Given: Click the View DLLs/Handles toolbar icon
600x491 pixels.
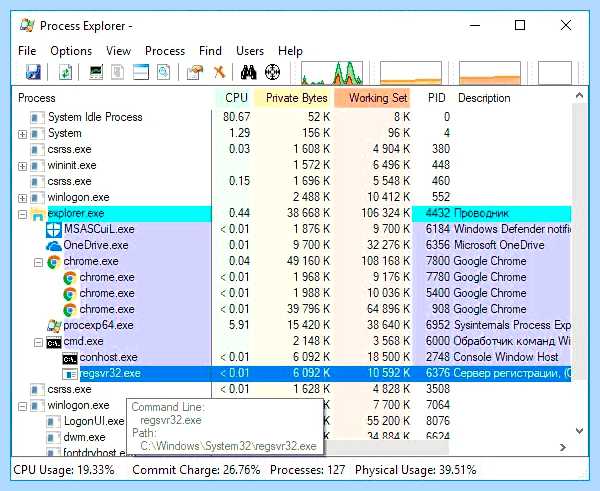Looking at the screenshot, I should click(163, 72).
